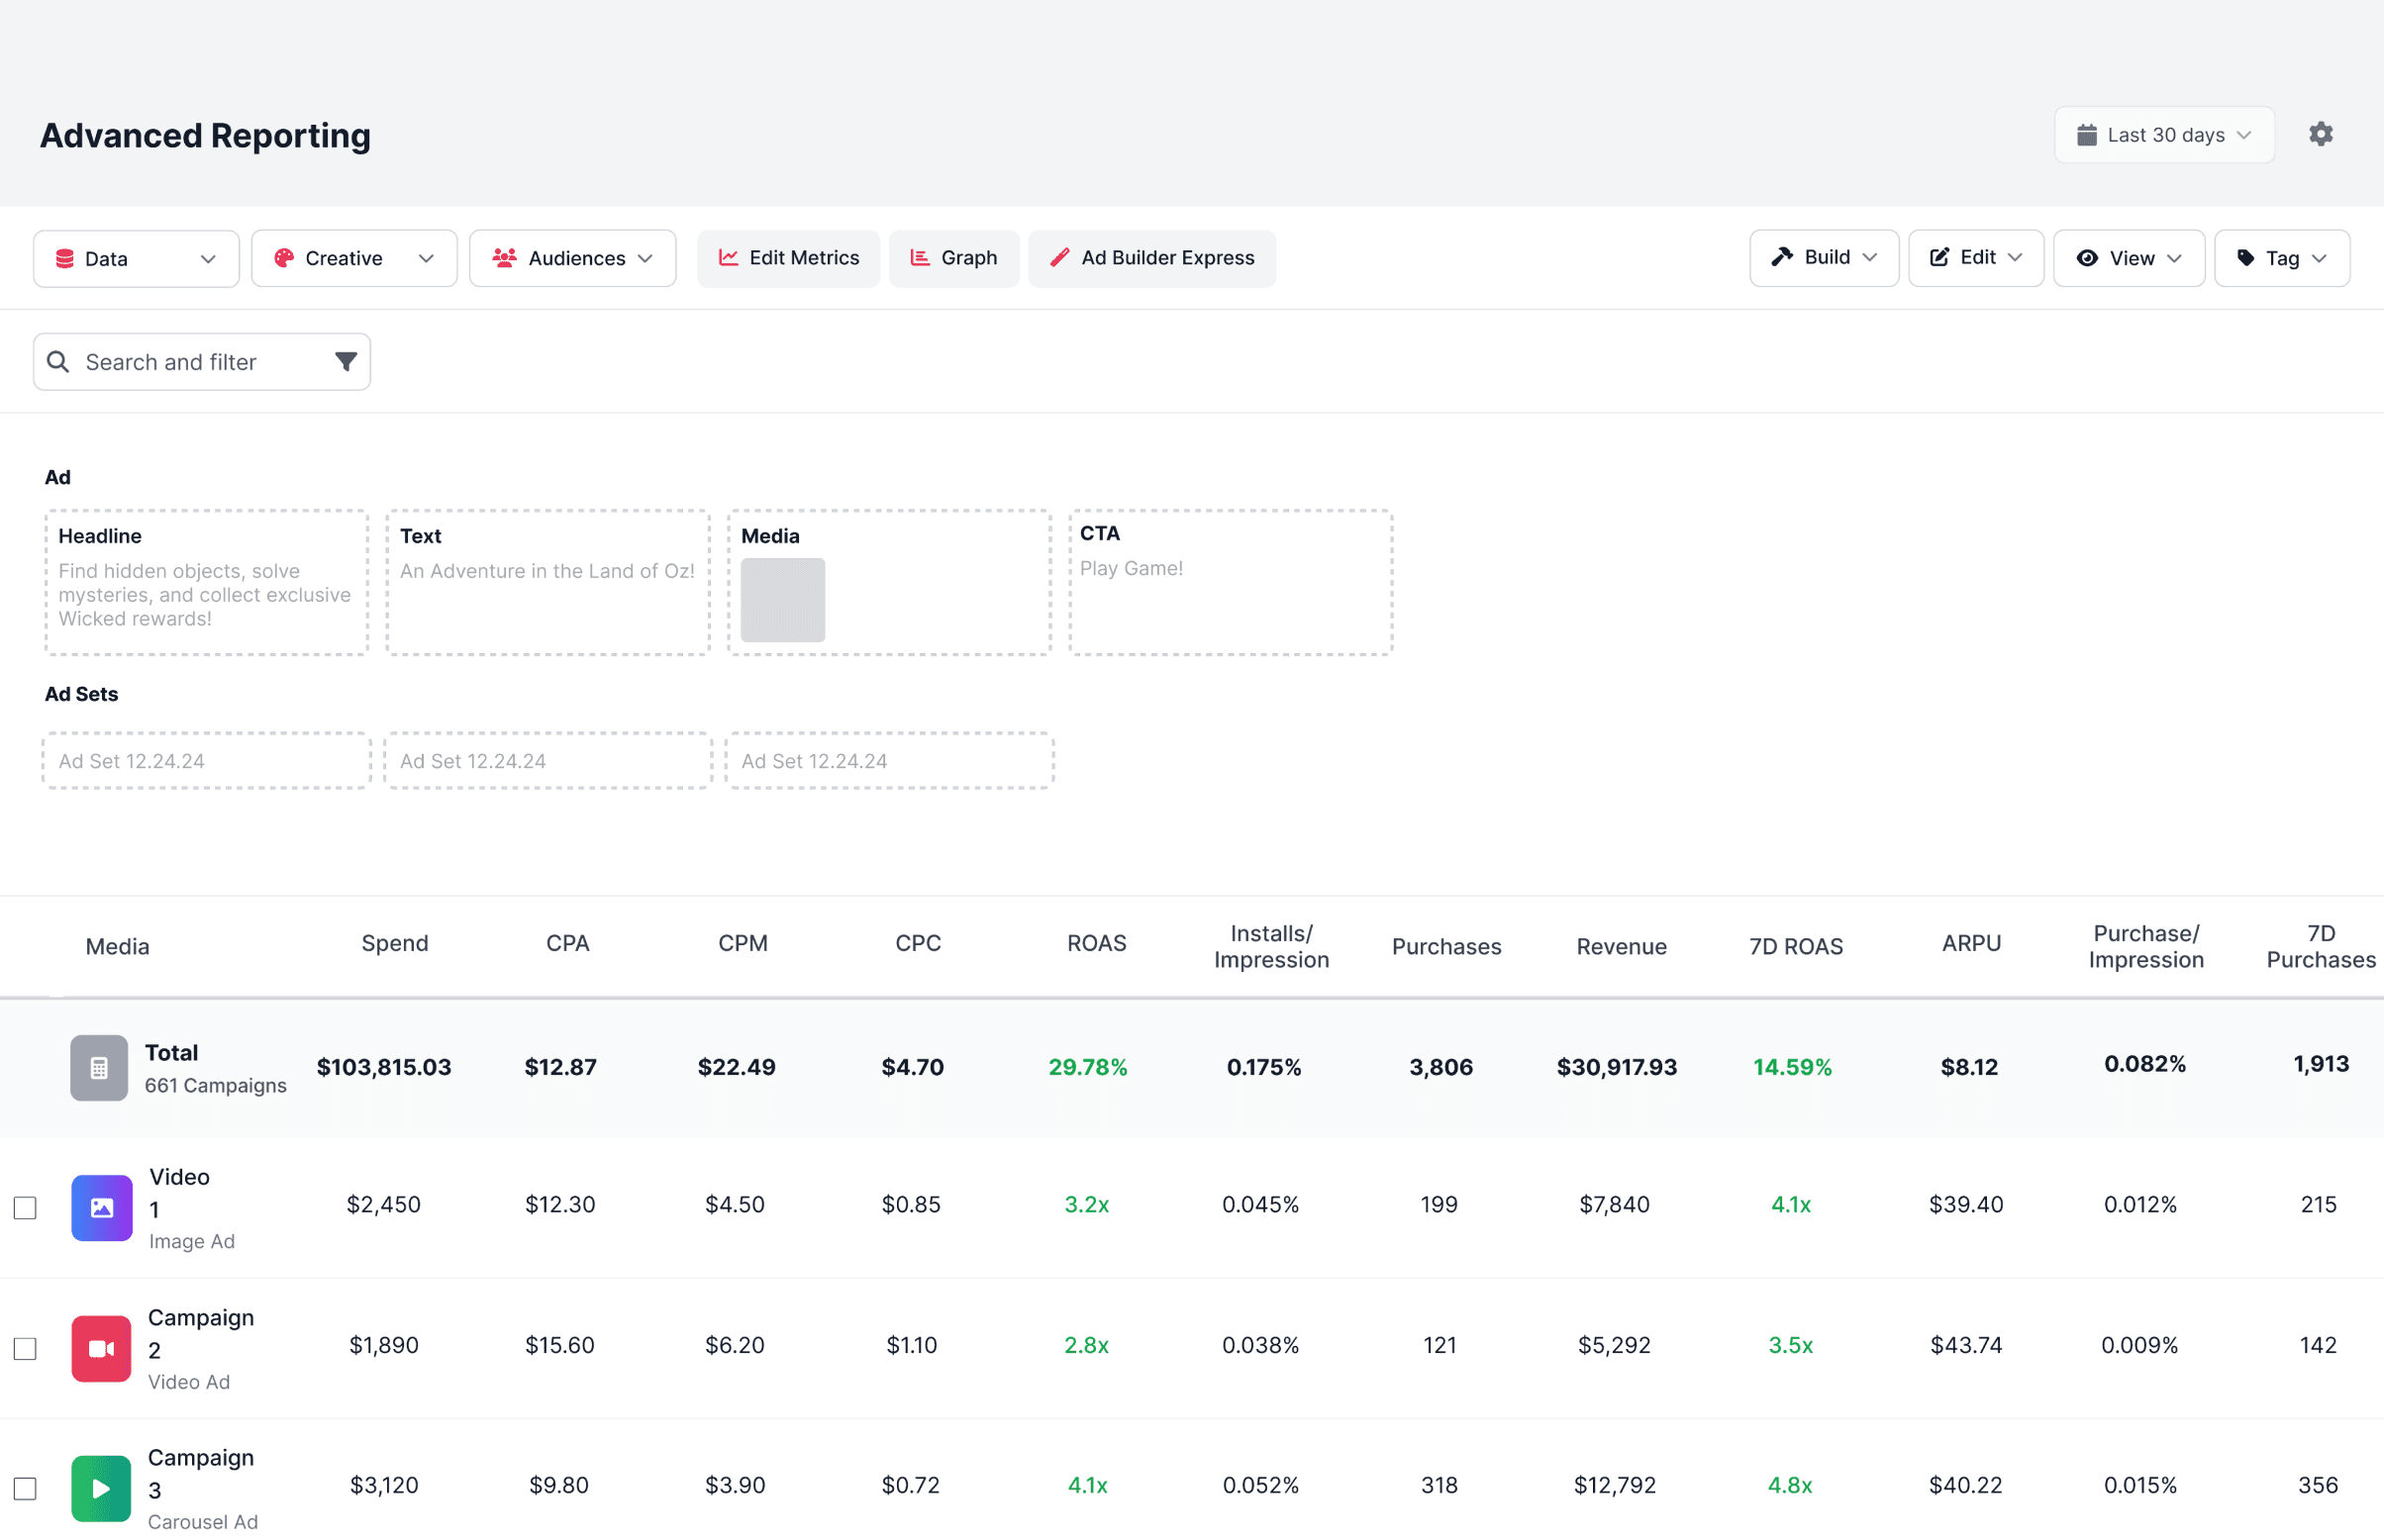Screen dimensions: 2384x1540
Task: Click the red Video Ad icon for Campaign 2
Action: (100, 1348)
